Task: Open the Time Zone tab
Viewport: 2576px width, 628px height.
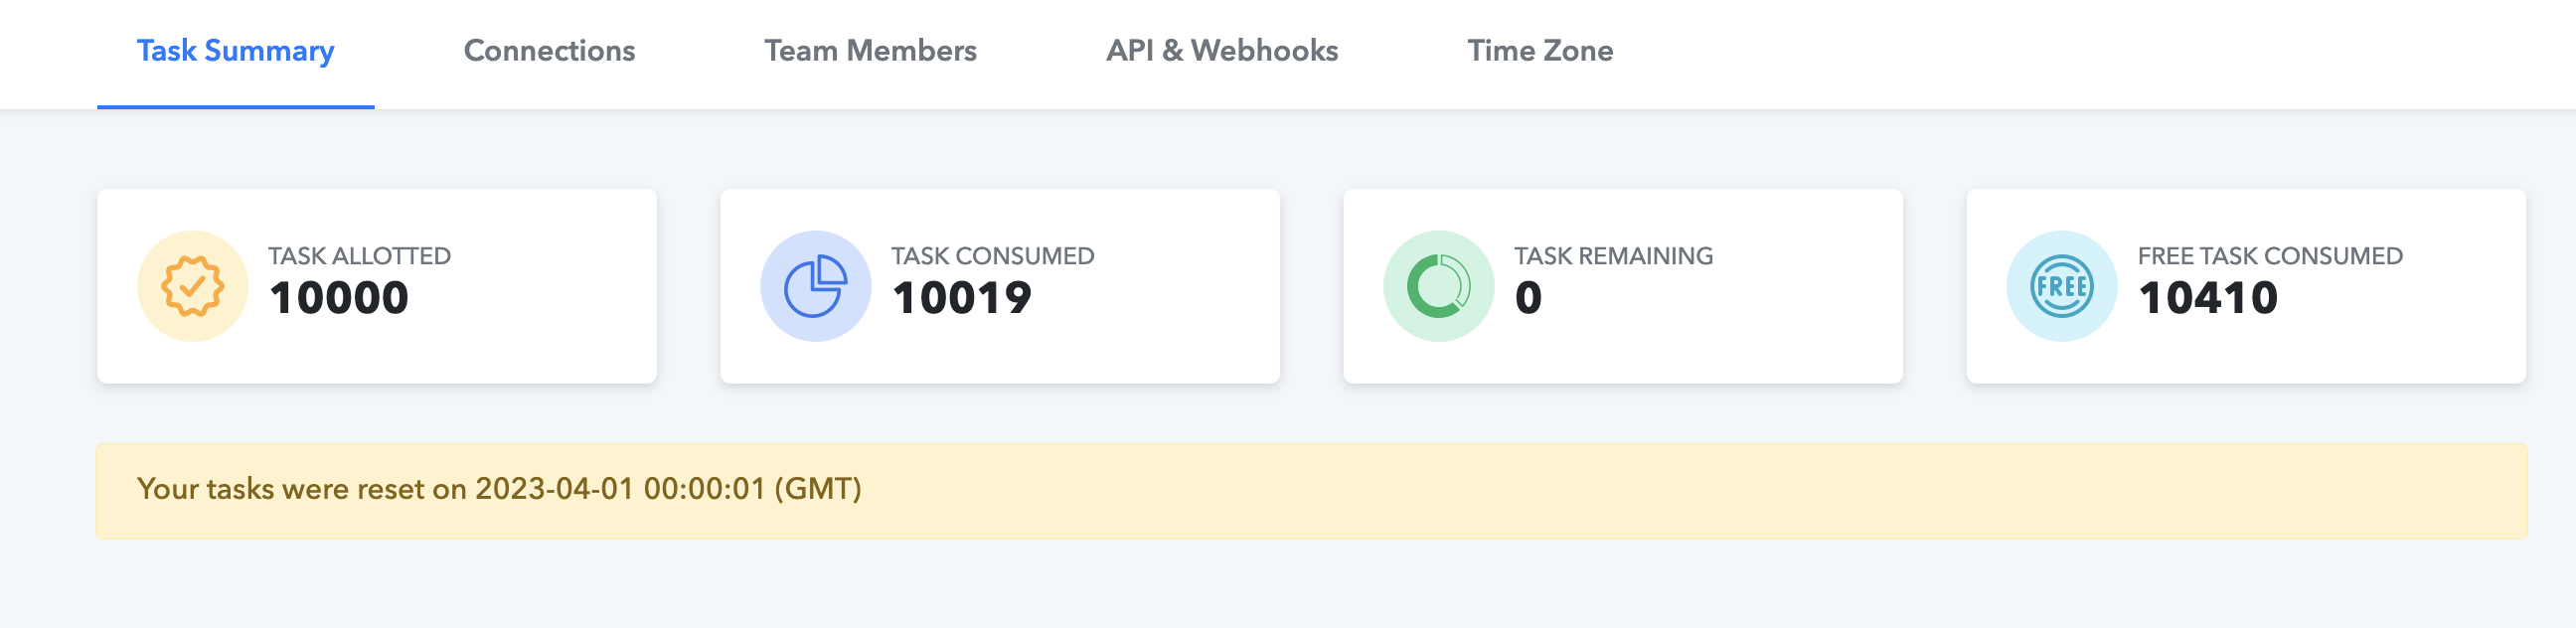Action: (x=1539, y=51)
